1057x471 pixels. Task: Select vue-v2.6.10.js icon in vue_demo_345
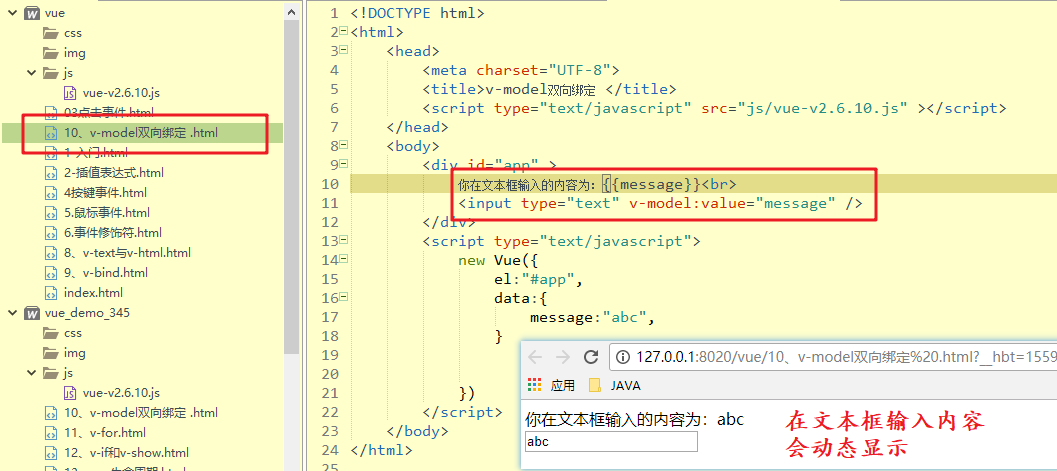tap(70, 393)
